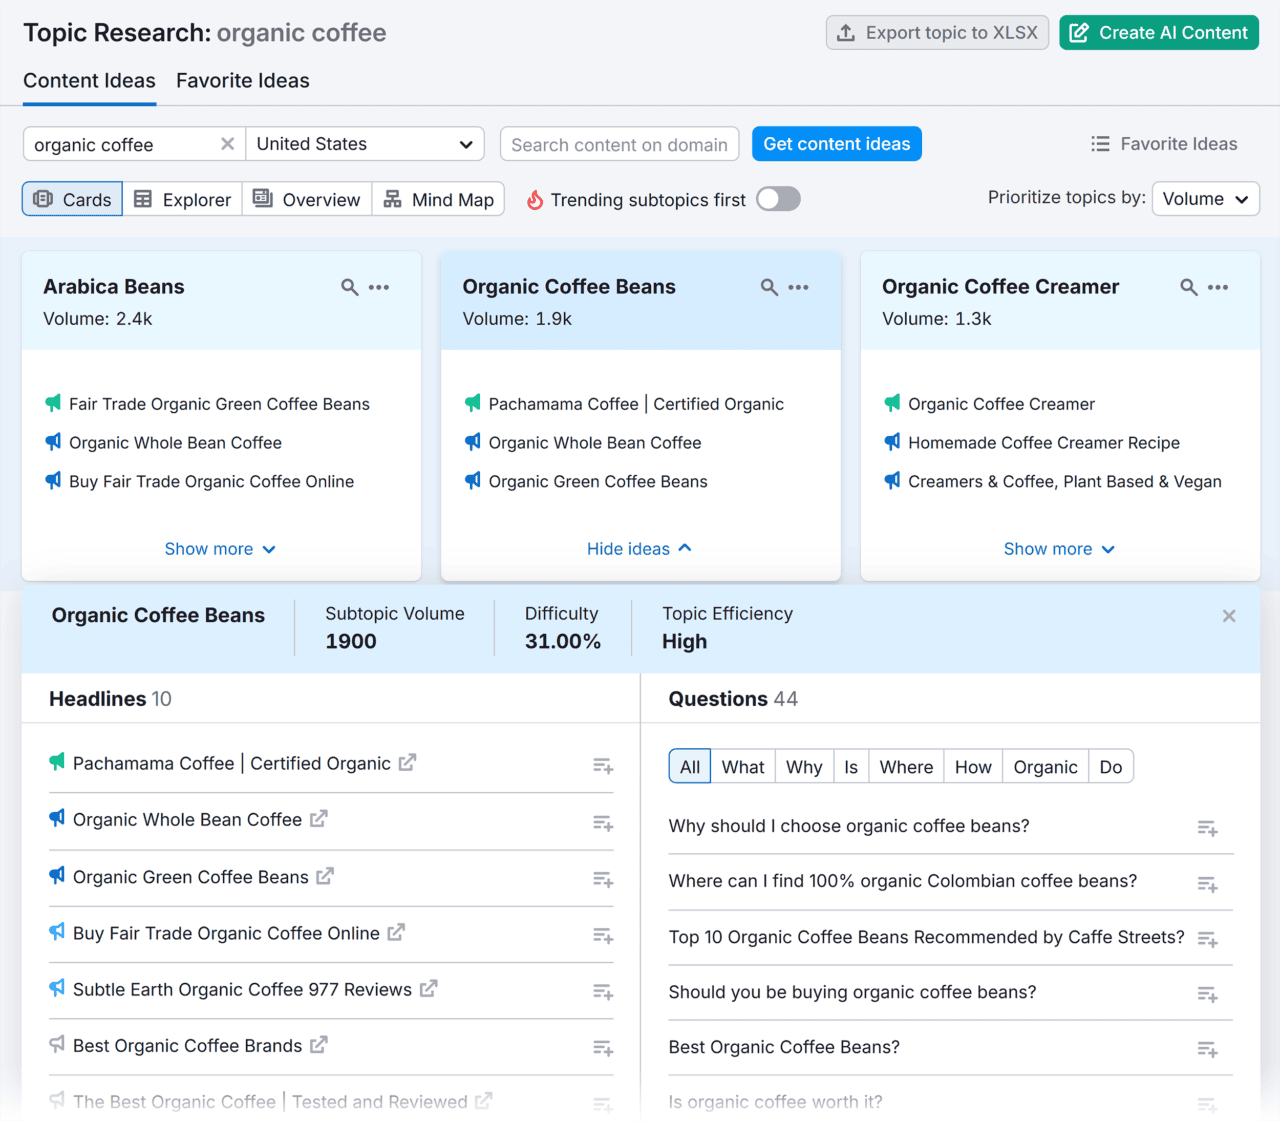This screenshot has width=1280, height=1121.
Task: Close the Organic Coffee Beans details panel
Action: click(1228, 616)
